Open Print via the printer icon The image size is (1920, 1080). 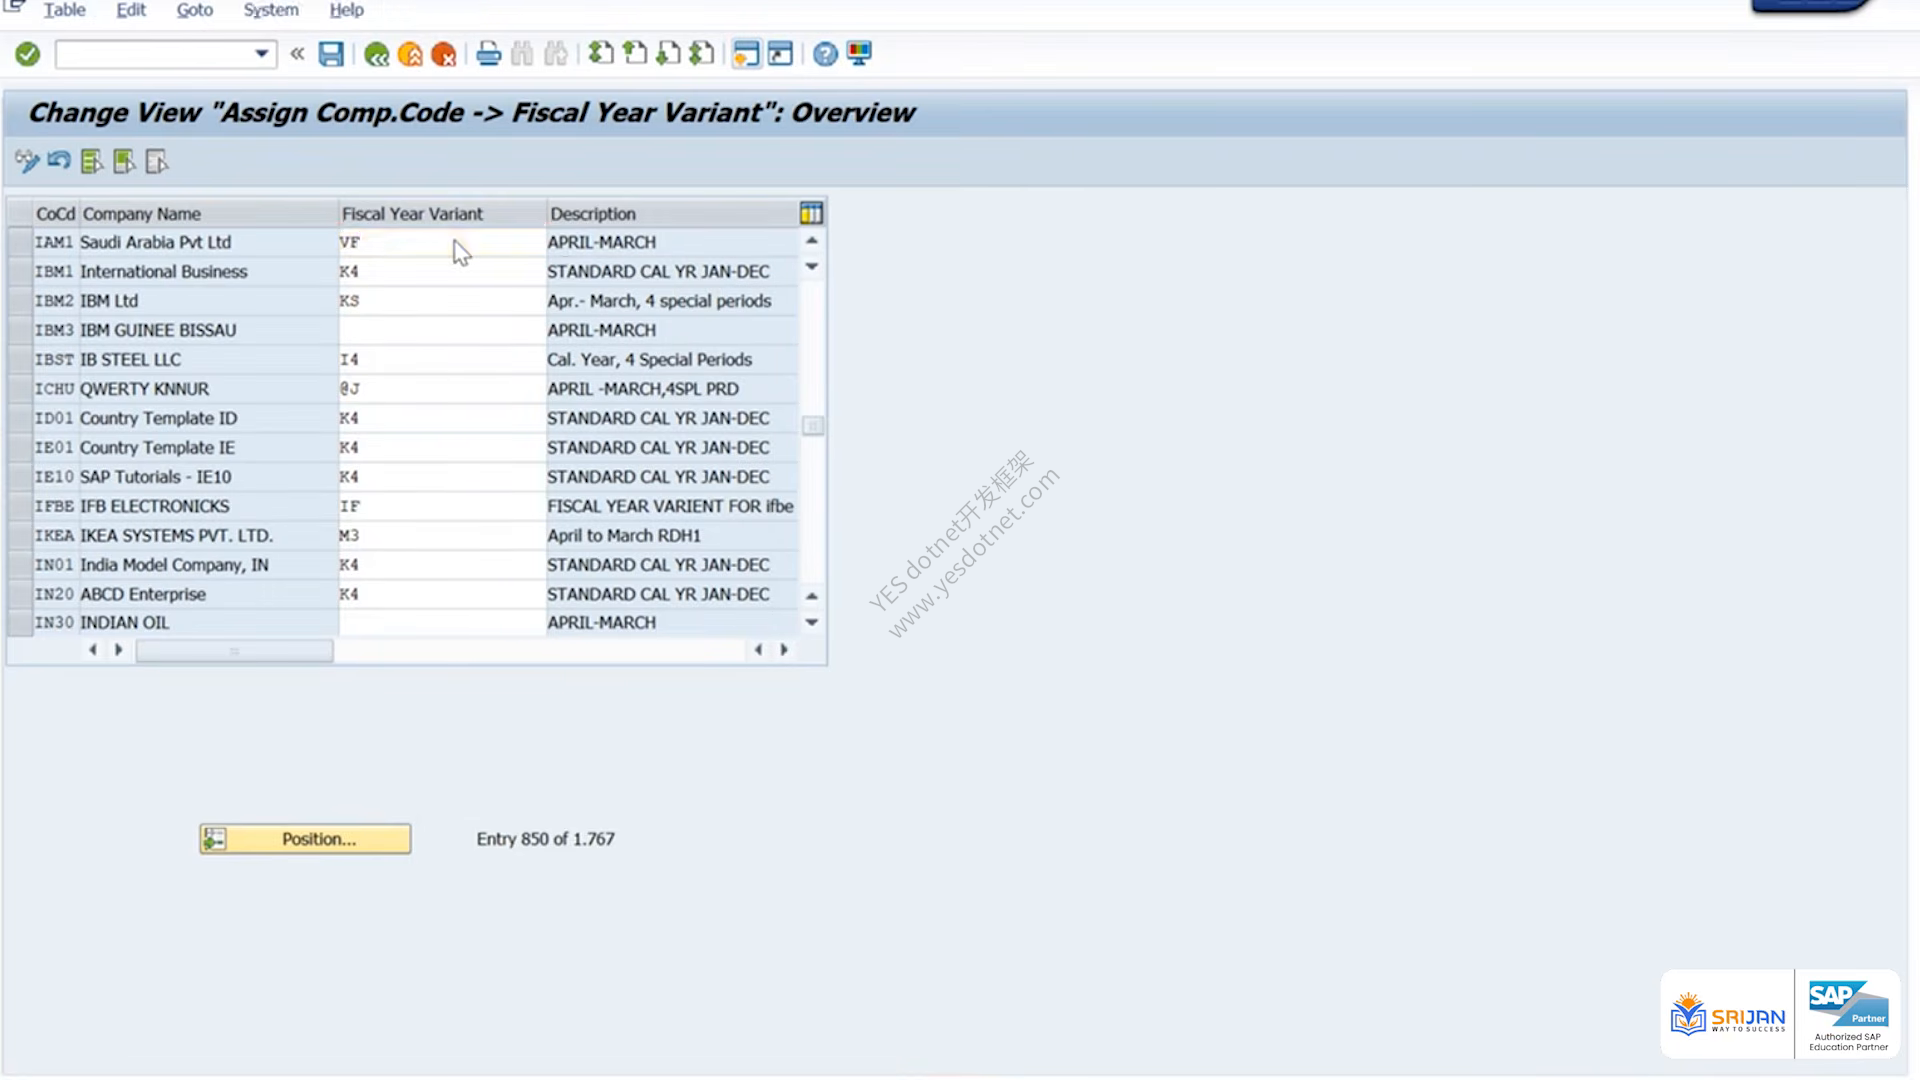coord(488,54)
